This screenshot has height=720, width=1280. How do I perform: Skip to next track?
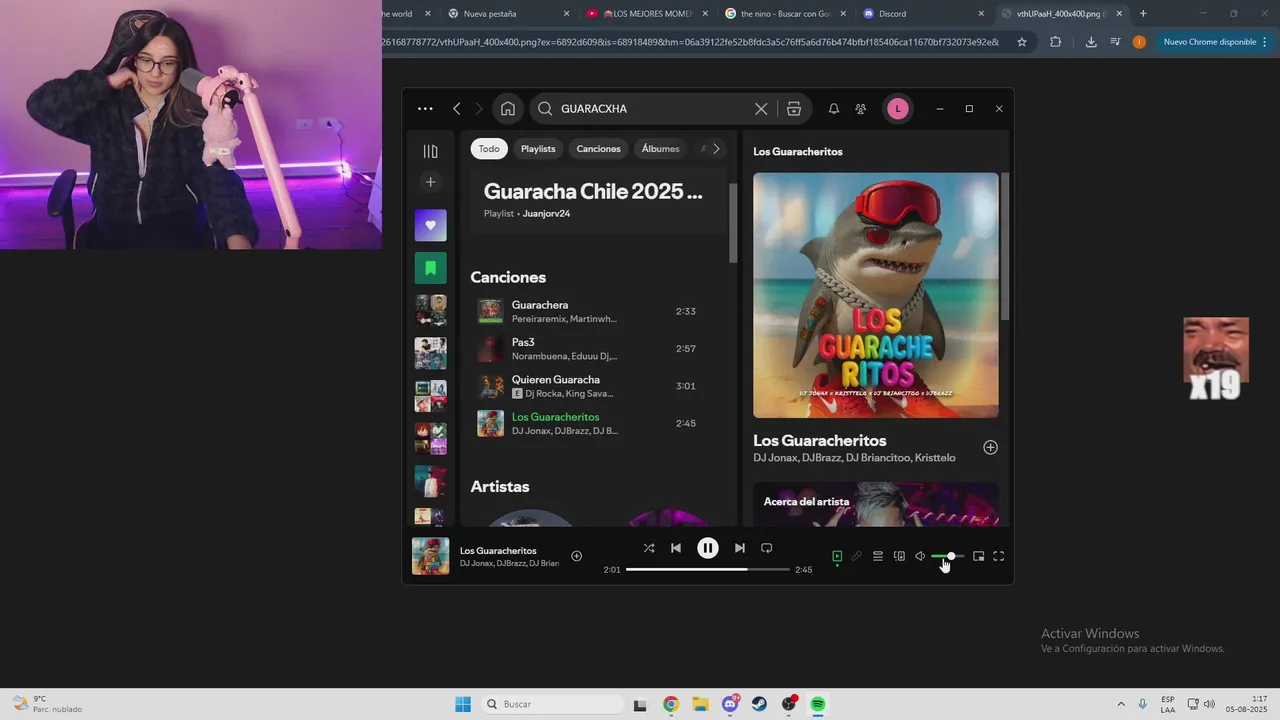[x=740, y=548]
